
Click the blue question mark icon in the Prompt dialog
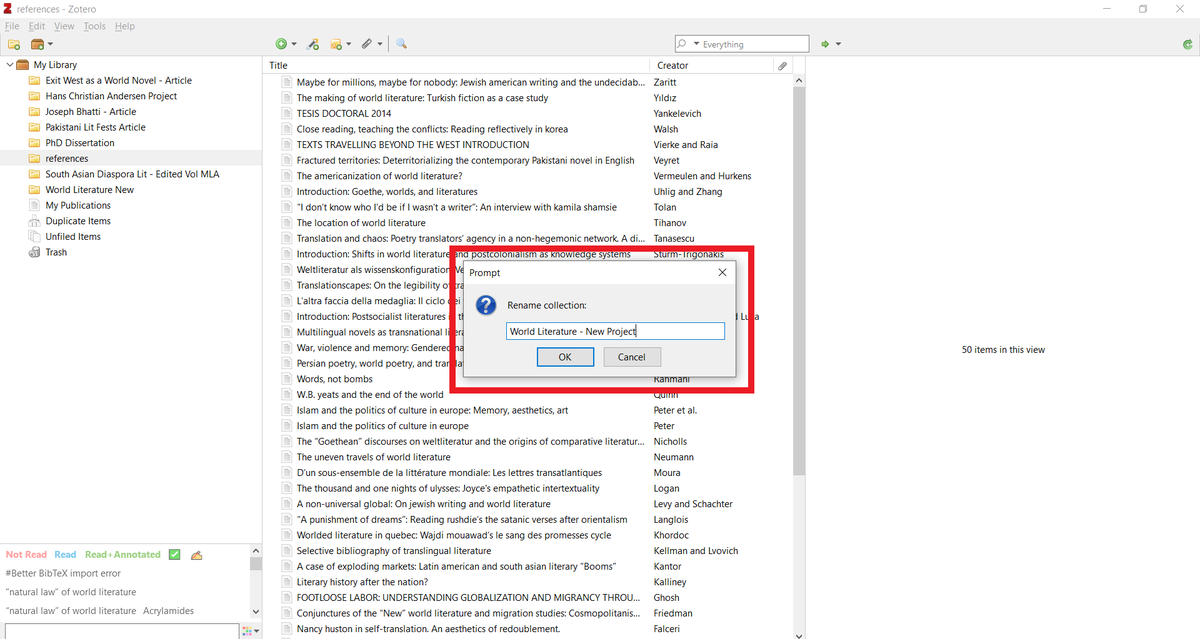pyautogui.click(x=485, y=306)
